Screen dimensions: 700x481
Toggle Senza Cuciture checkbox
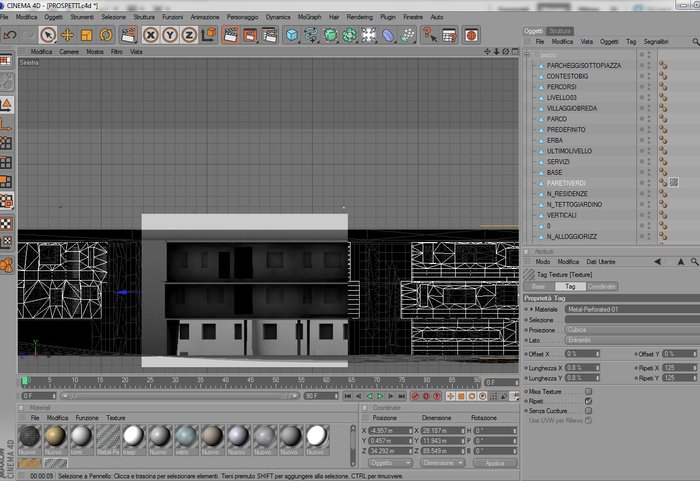588,410
